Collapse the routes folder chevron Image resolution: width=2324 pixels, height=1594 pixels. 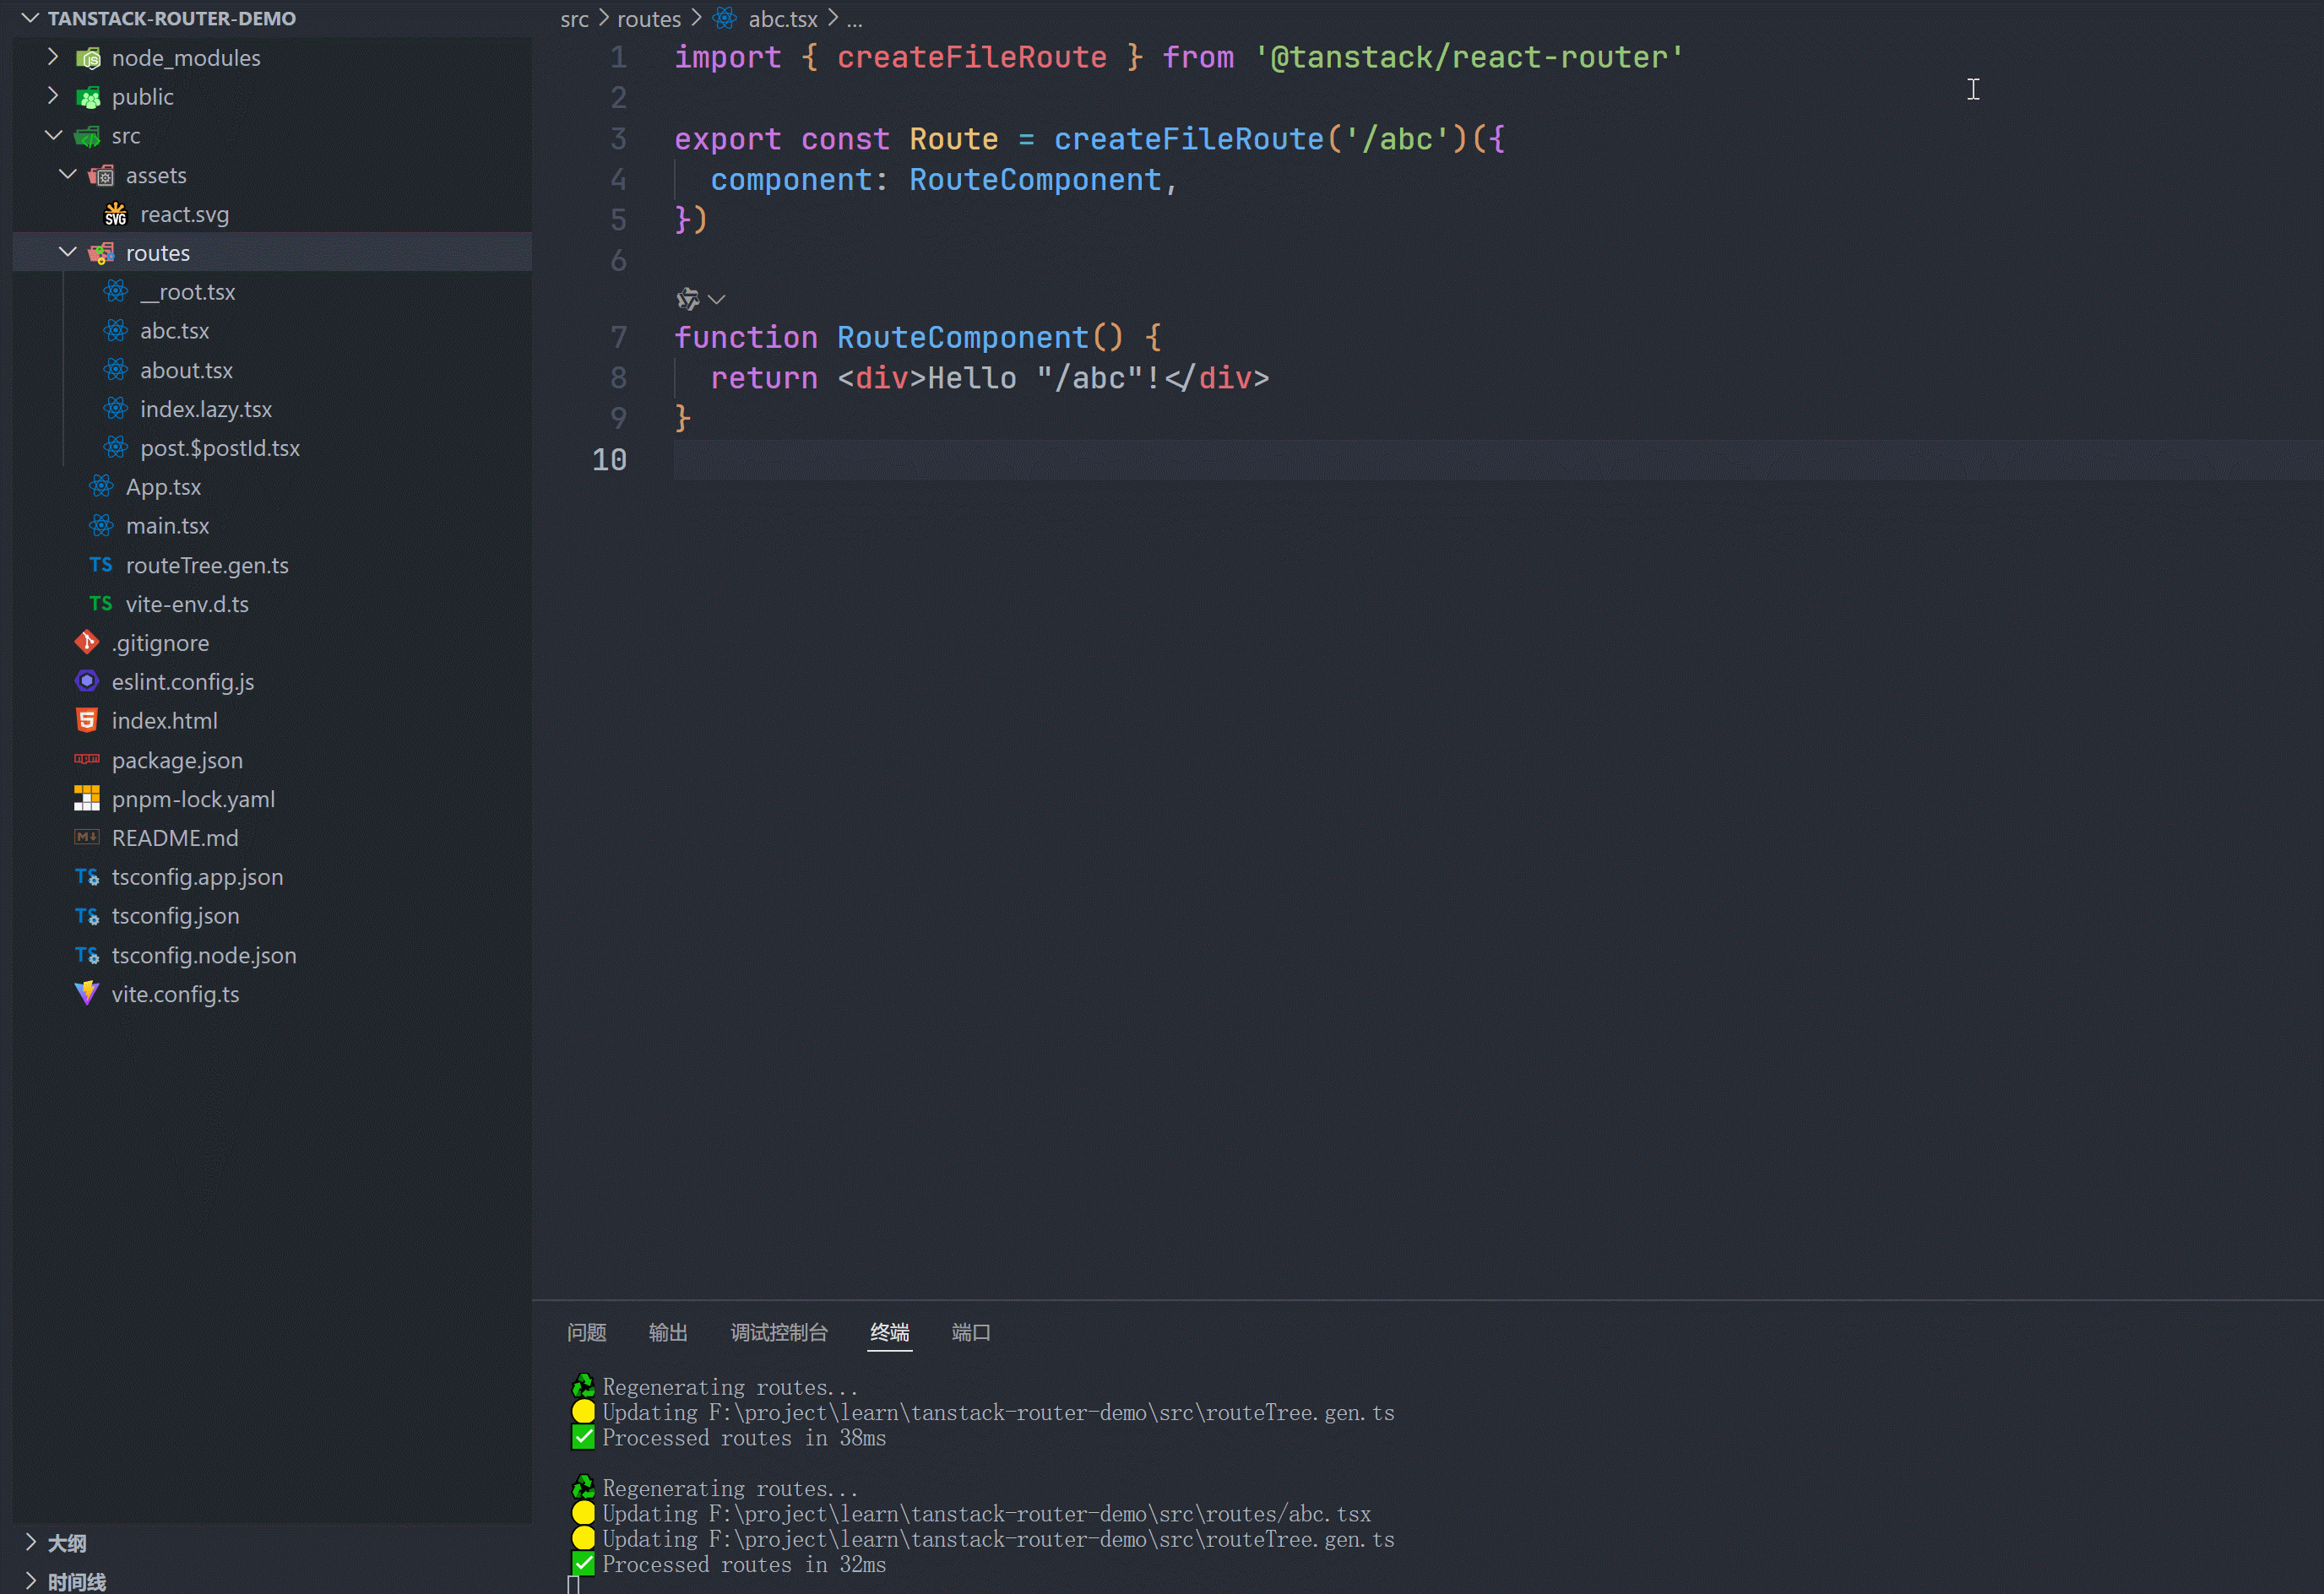[x=67, y=252]
